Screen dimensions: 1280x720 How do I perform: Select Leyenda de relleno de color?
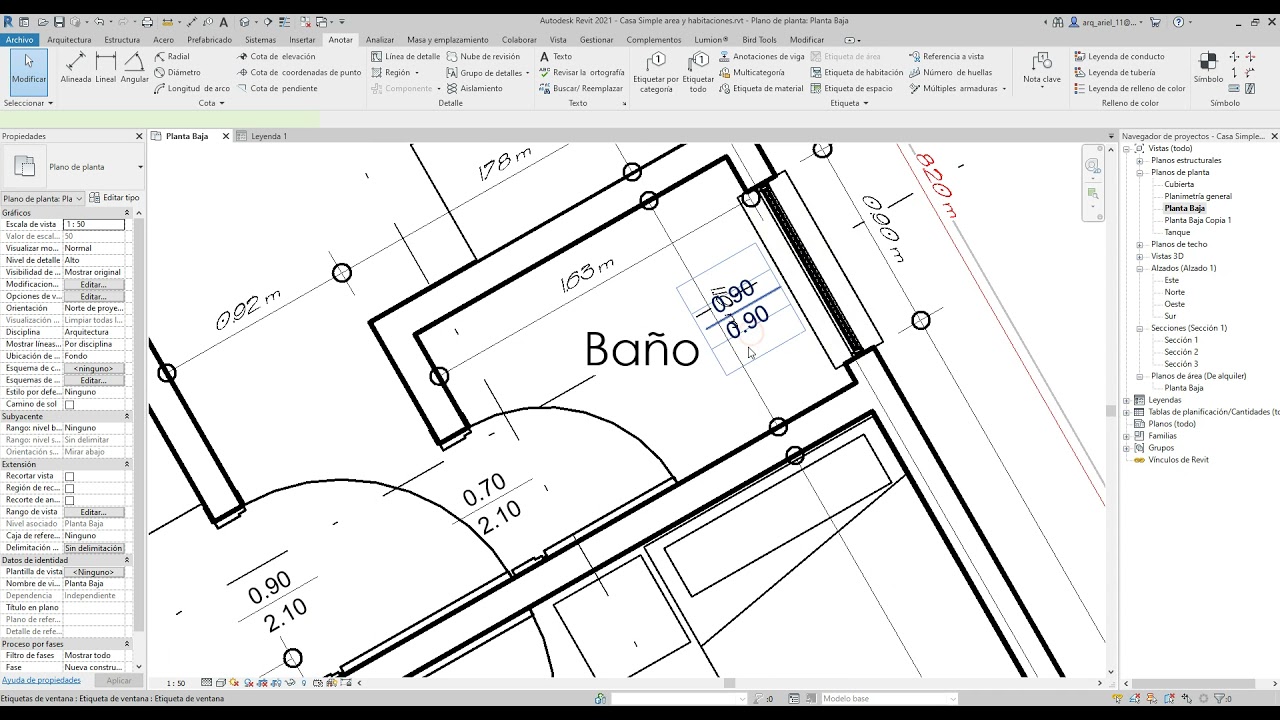(x=1130, y=88)
